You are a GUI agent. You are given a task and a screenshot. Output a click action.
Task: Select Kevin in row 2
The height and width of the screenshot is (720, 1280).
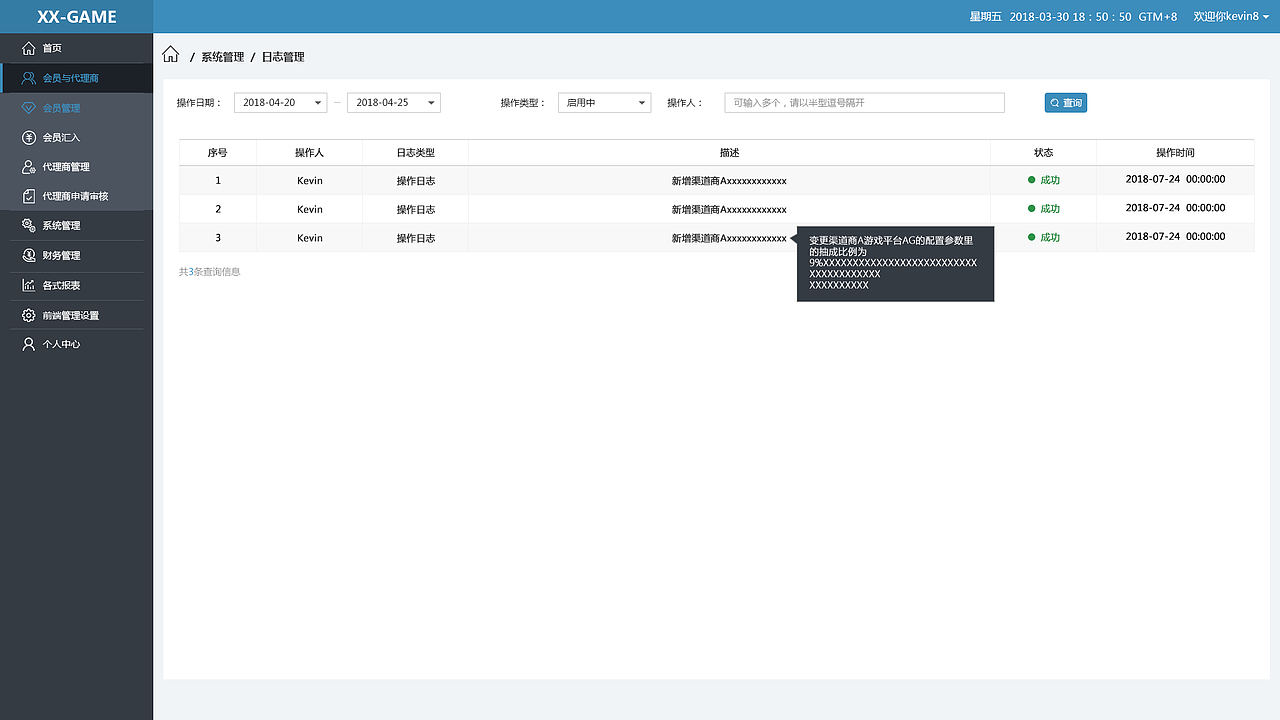point(310,210)
